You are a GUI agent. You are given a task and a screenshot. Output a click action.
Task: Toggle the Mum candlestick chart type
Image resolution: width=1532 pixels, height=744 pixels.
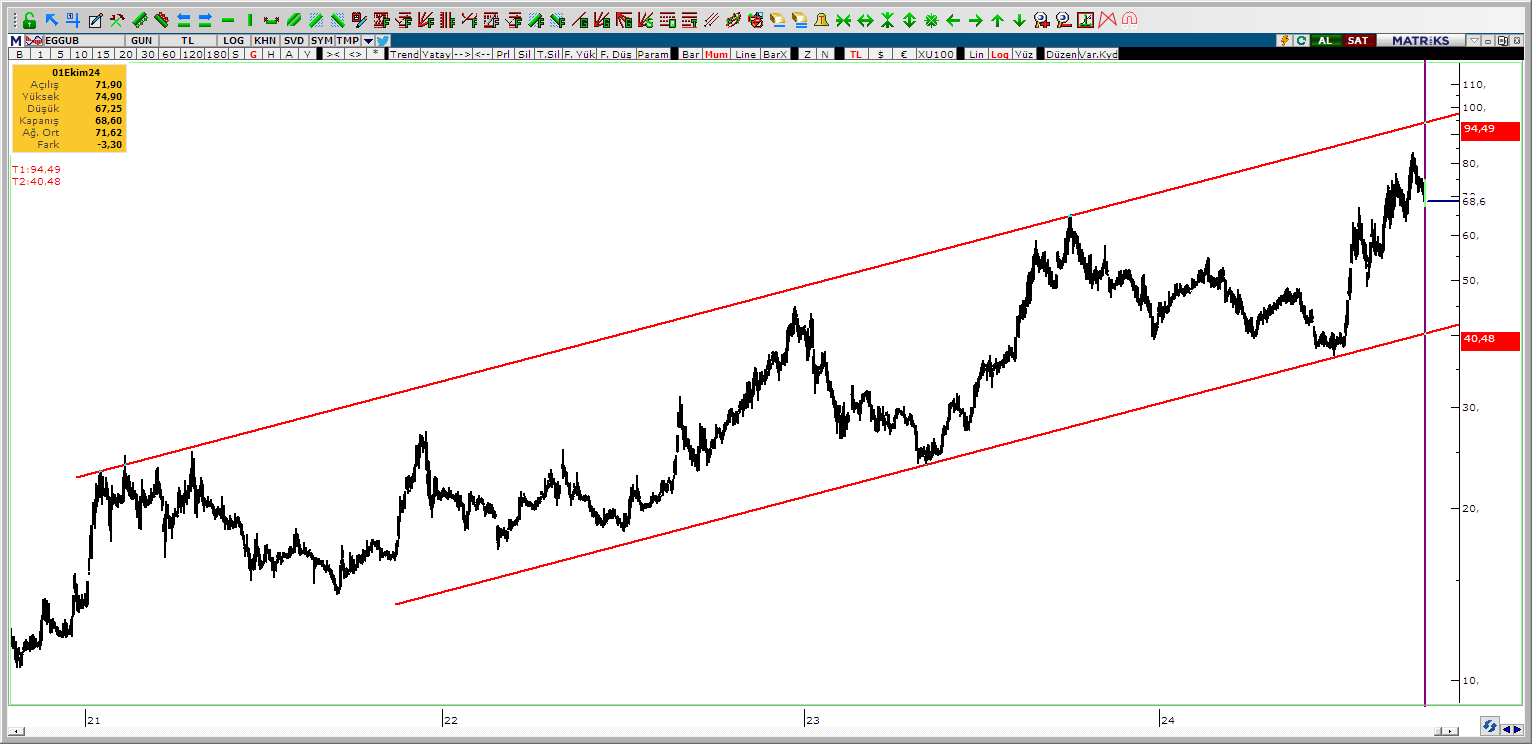716,54
